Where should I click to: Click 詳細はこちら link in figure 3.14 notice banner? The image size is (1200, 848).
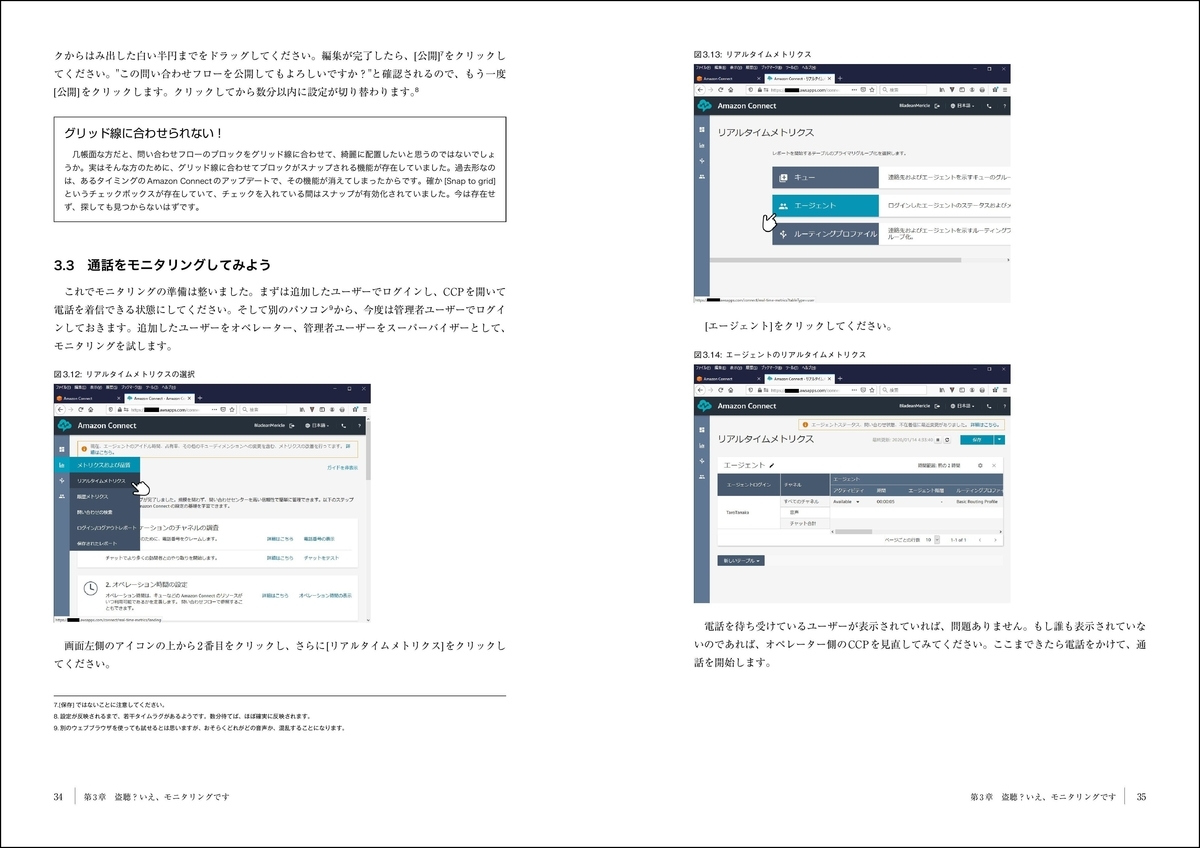point(984,425)
